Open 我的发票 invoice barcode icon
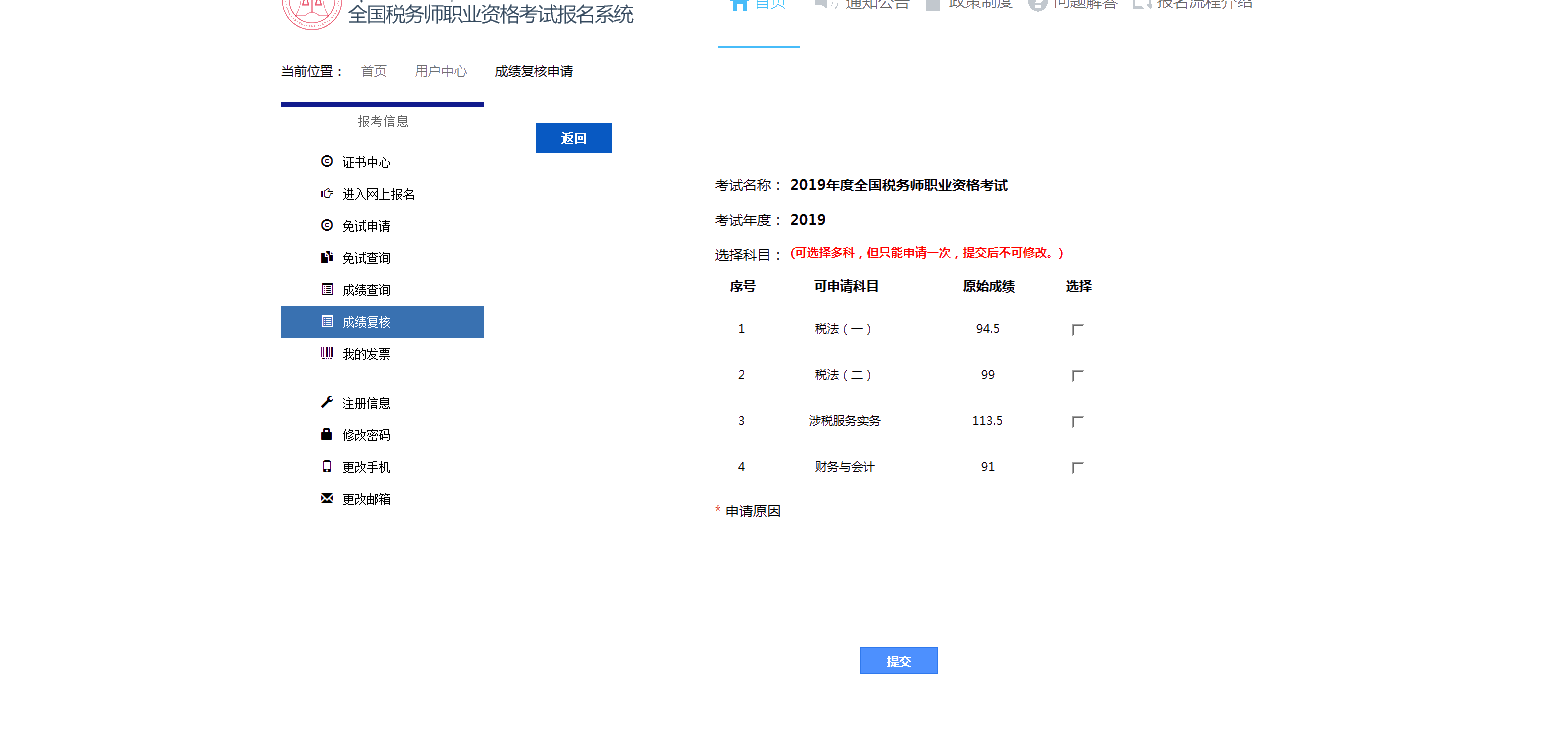The height and width of the screenshot is (737, 1544). click(326, 353)
